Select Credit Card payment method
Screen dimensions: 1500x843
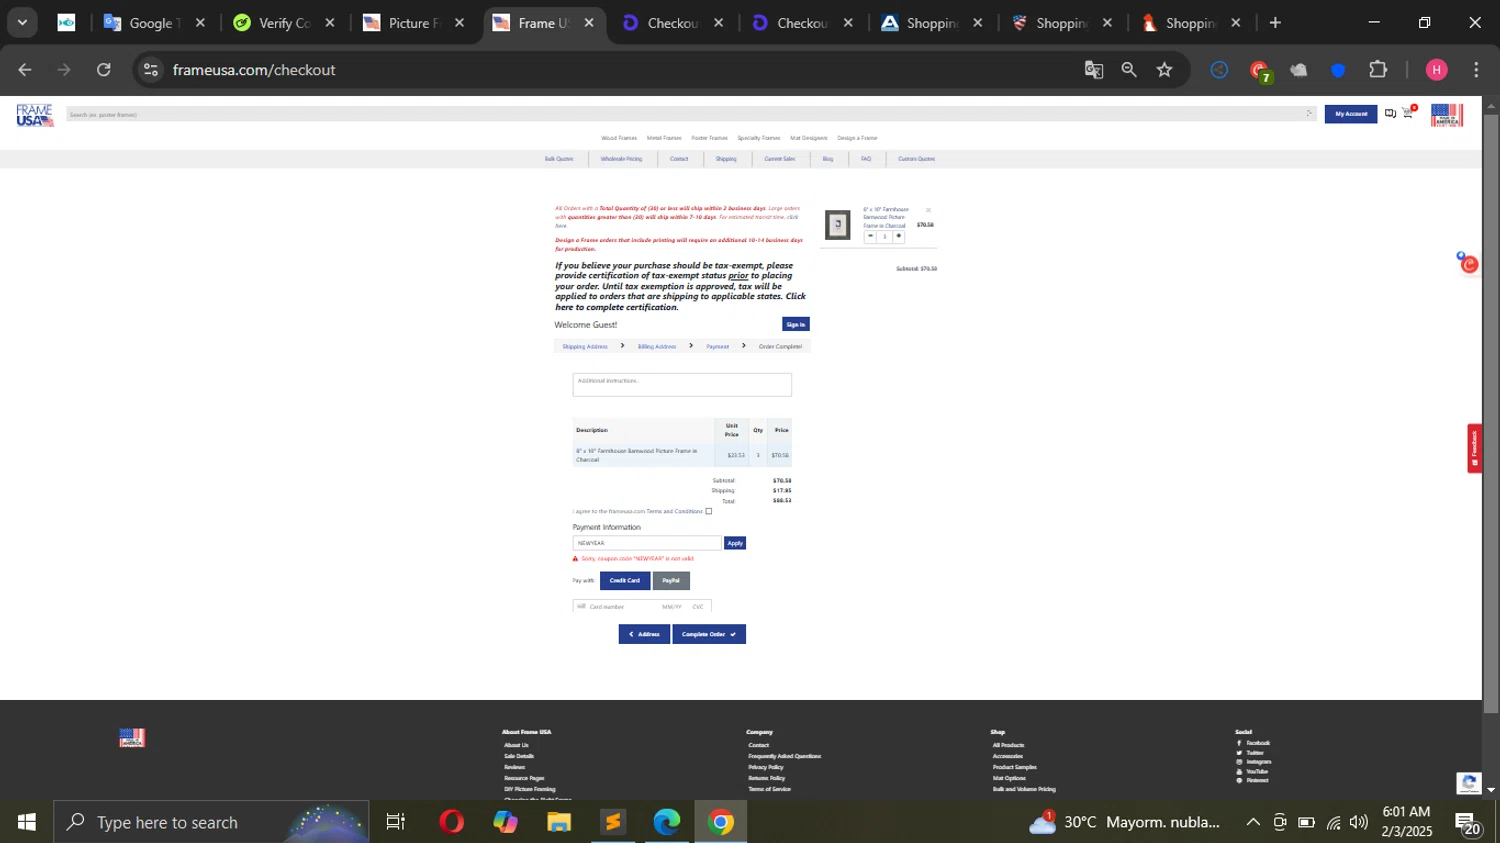click(625, 580)
